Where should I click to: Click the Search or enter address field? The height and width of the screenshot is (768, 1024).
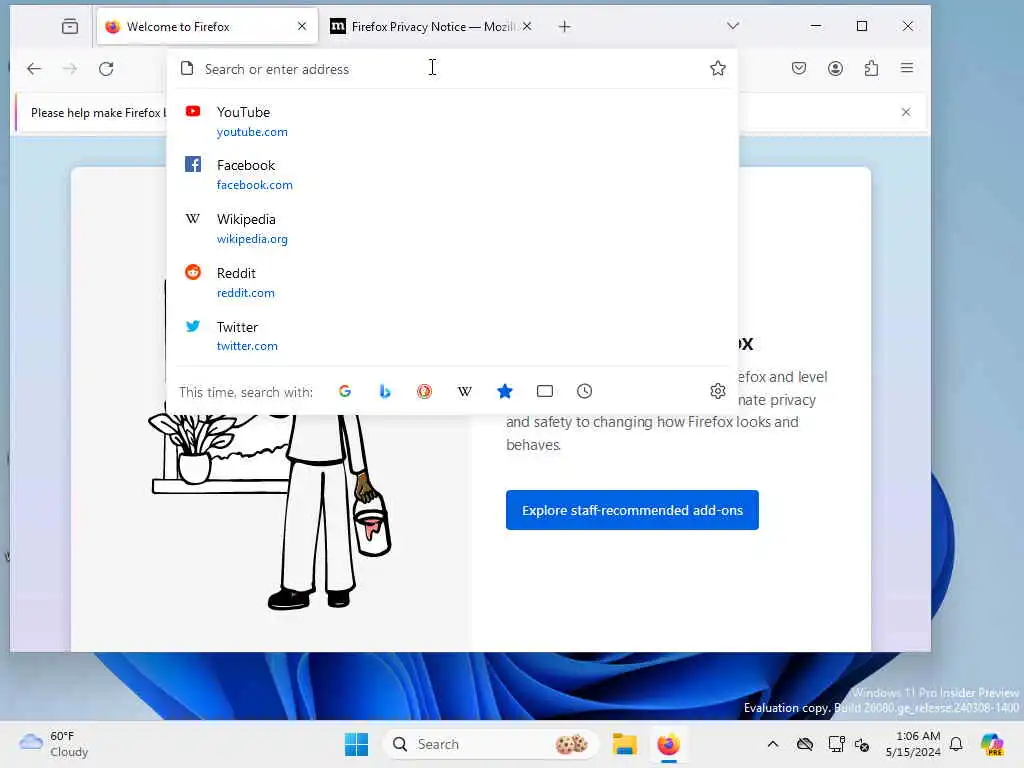(x=451, y=69)
